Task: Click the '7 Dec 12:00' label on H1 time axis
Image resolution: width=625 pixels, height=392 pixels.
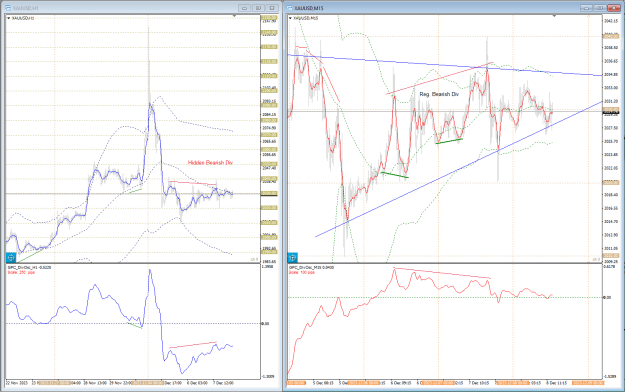Action: tap(223, 383)
